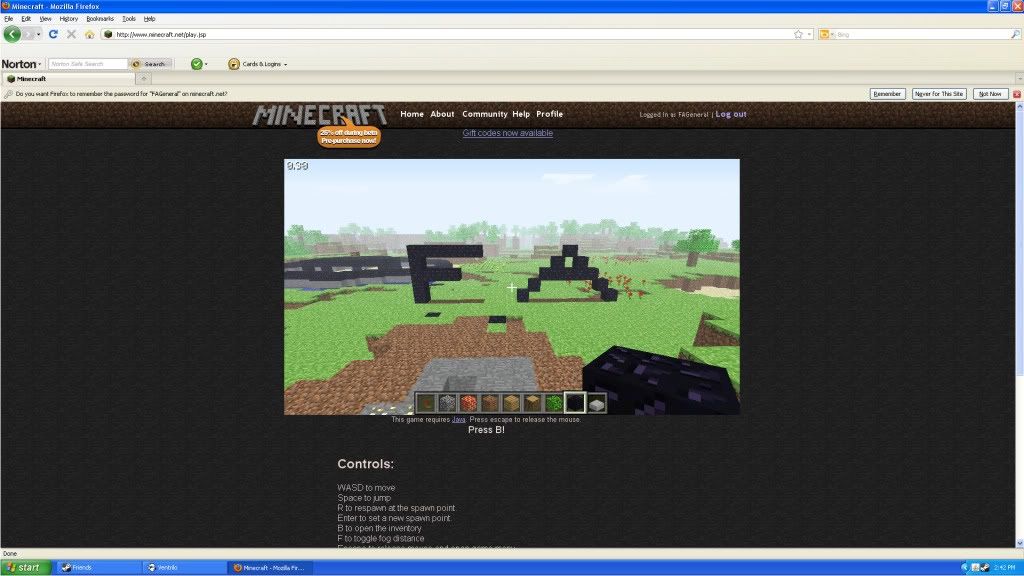
Task: Open the back/forward history dropdown
Action: click(39, 34)
